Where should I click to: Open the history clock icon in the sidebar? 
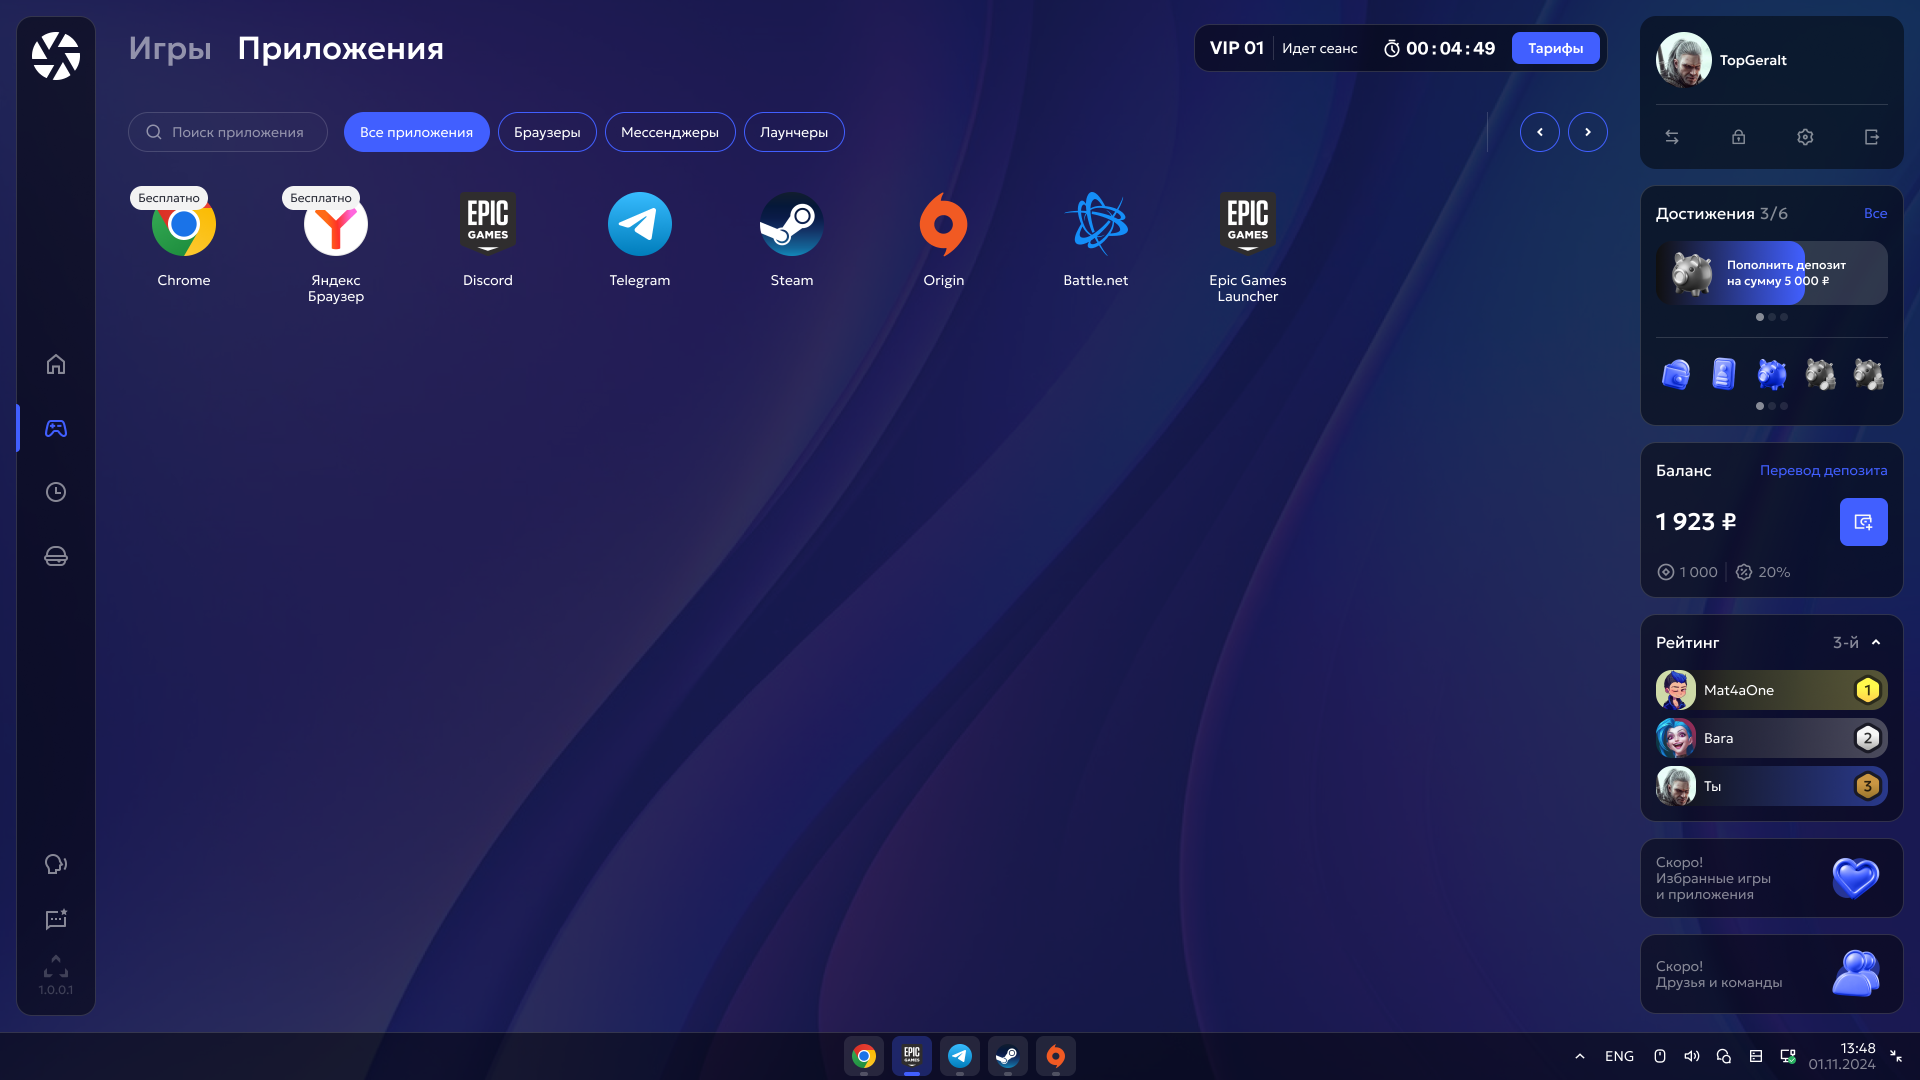[56, 492]
